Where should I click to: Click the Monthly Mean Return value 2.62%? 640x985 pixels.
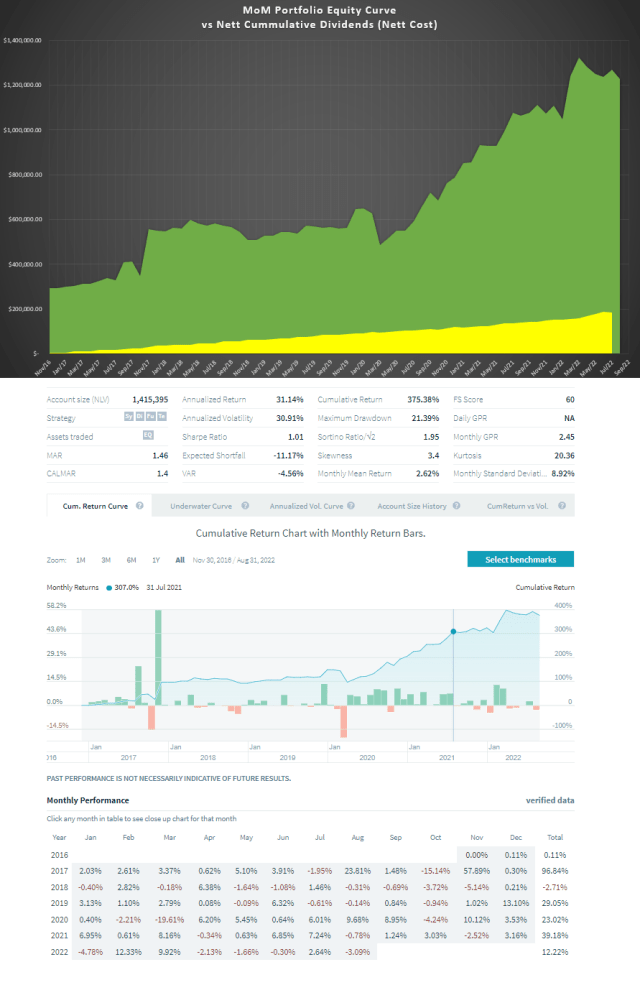tap(428, 474)
